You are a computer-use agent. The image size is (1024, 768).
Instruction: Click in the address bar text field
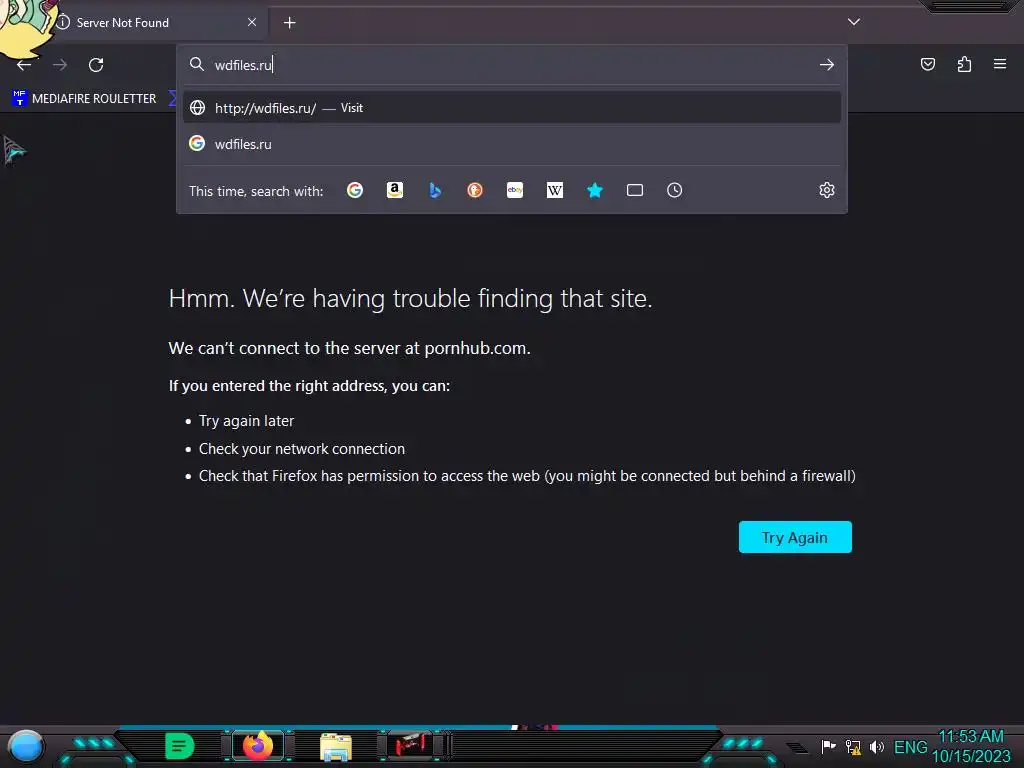[512, 65]
